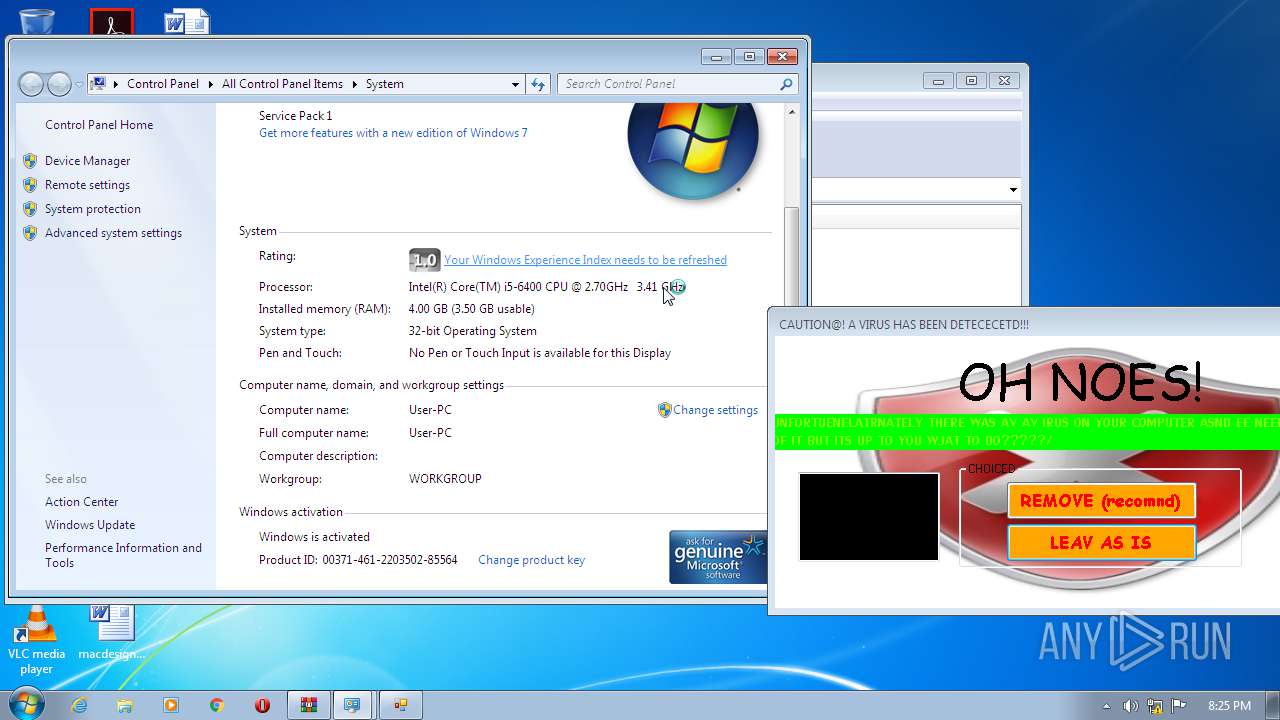
Task: Click the User-PC computer name value
Action: click(x=430, y=410)
